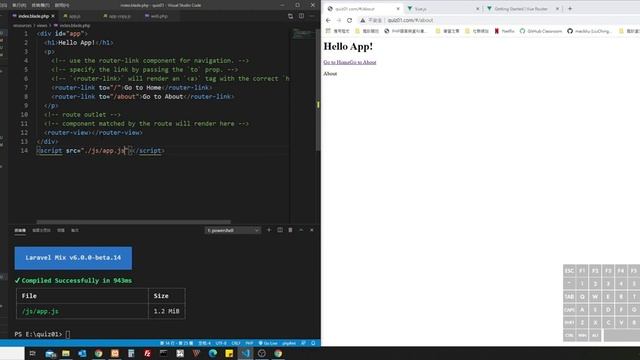Open the GitHub Classroom bookmark
Image resolution: width=640 pixels, height=360 pixels.
coord(541,31)
